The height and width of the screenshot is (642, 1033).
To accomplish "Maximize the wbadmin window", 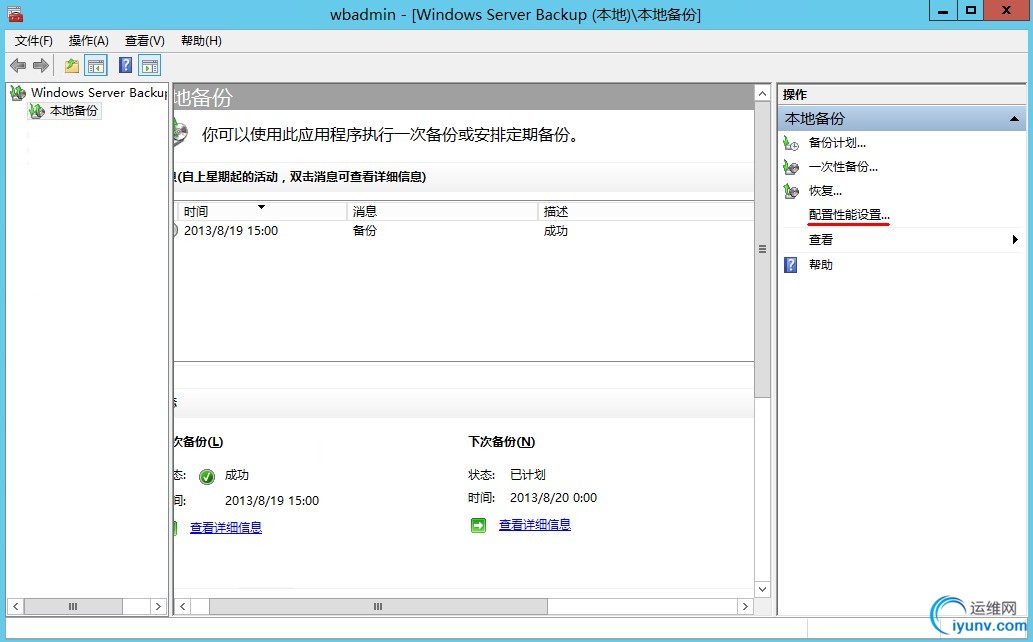I will click(x=970, y=11).
